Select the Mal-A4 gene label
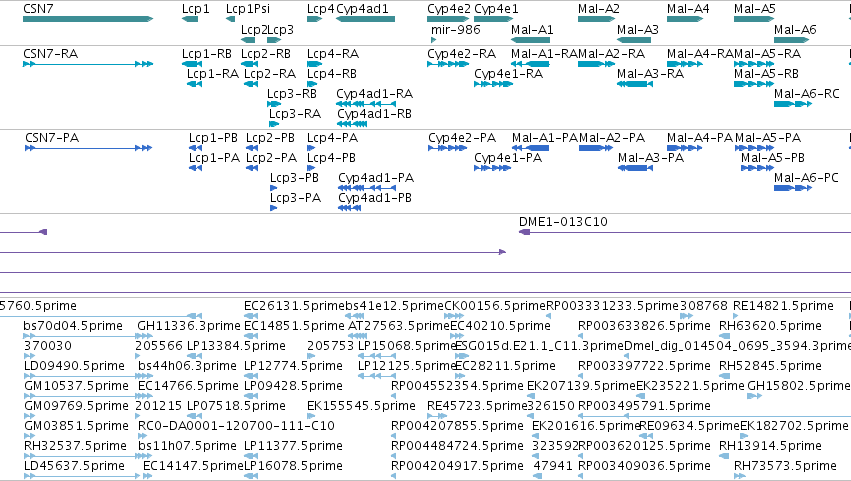Image resolution: width=851 pixels, height=481 pixels. [688, 9]
